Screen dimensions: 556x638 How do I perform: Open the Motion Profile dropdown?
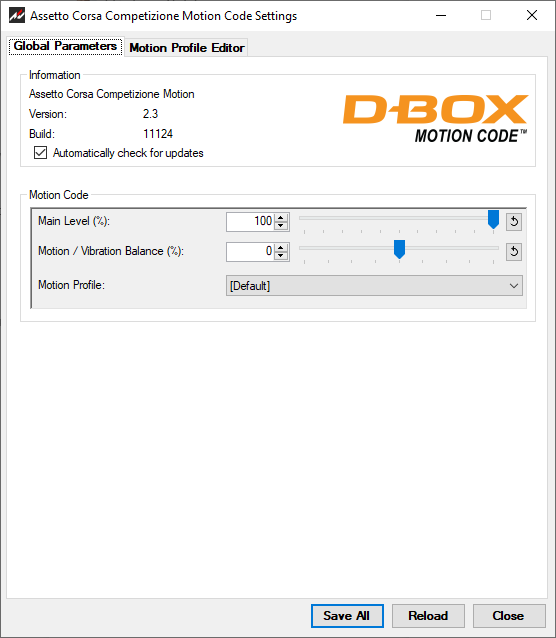click(x=374, y=286)
